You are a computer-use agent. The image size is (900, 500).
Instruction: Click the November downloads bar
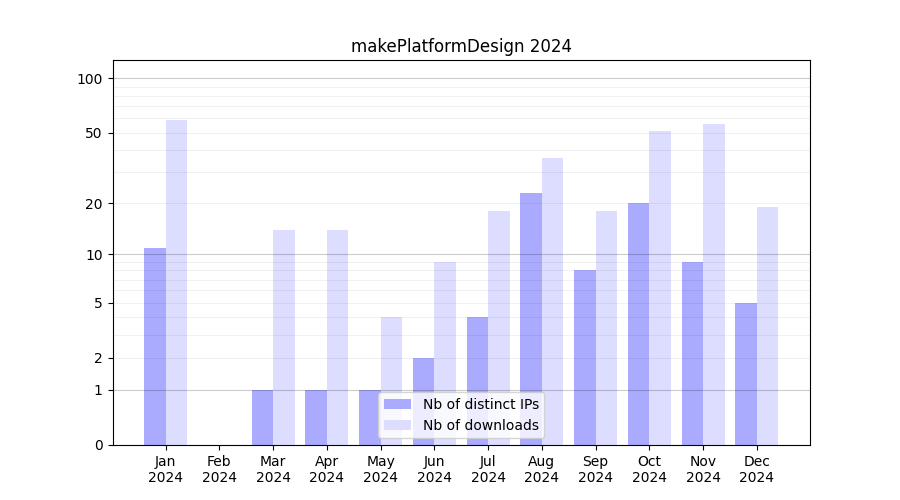714,284
